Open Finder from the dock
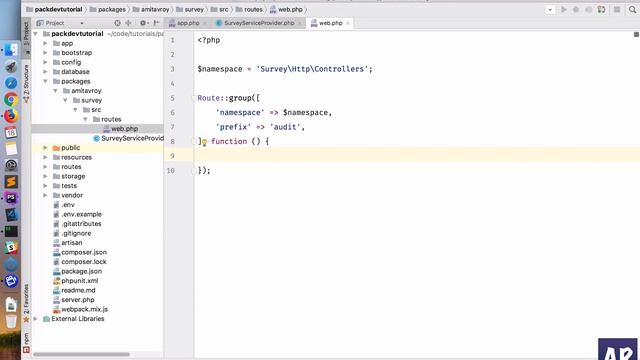 (x=11, y=50)
